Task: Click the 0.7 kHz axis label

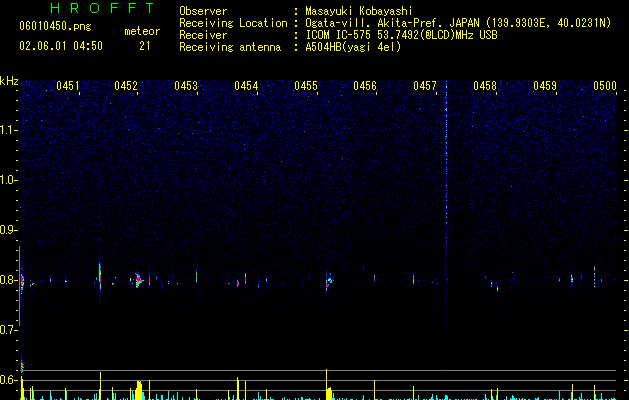Action: pyautogui.click(x=8, y=330)
